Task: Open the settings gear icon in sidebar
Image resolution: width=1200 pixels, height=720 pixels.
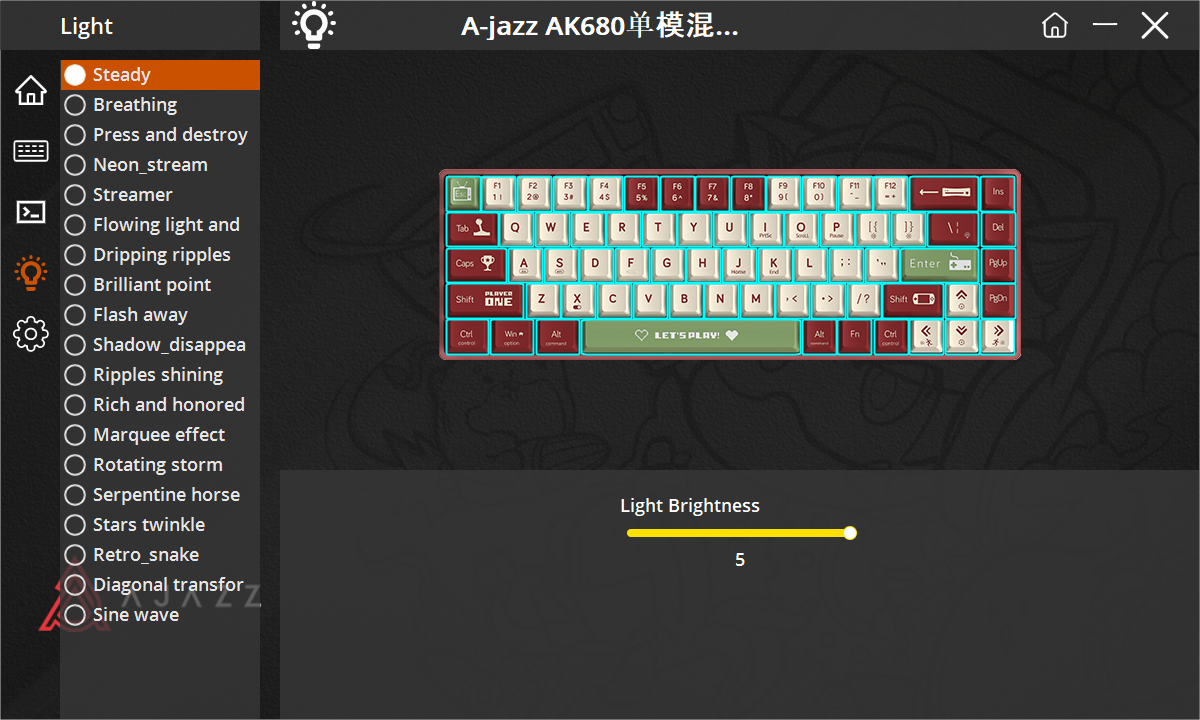Action: click(31, 333)
